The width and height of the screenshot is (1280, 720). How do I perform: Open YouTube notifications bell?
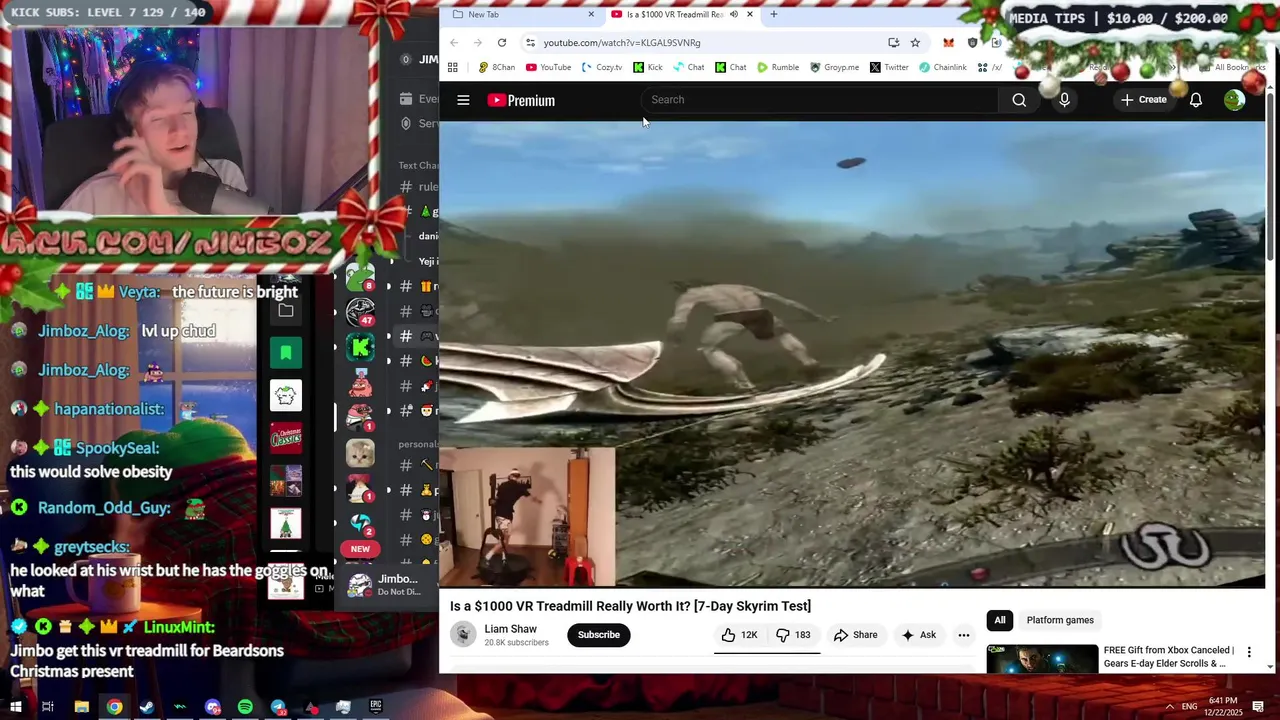click(1195, 100)
